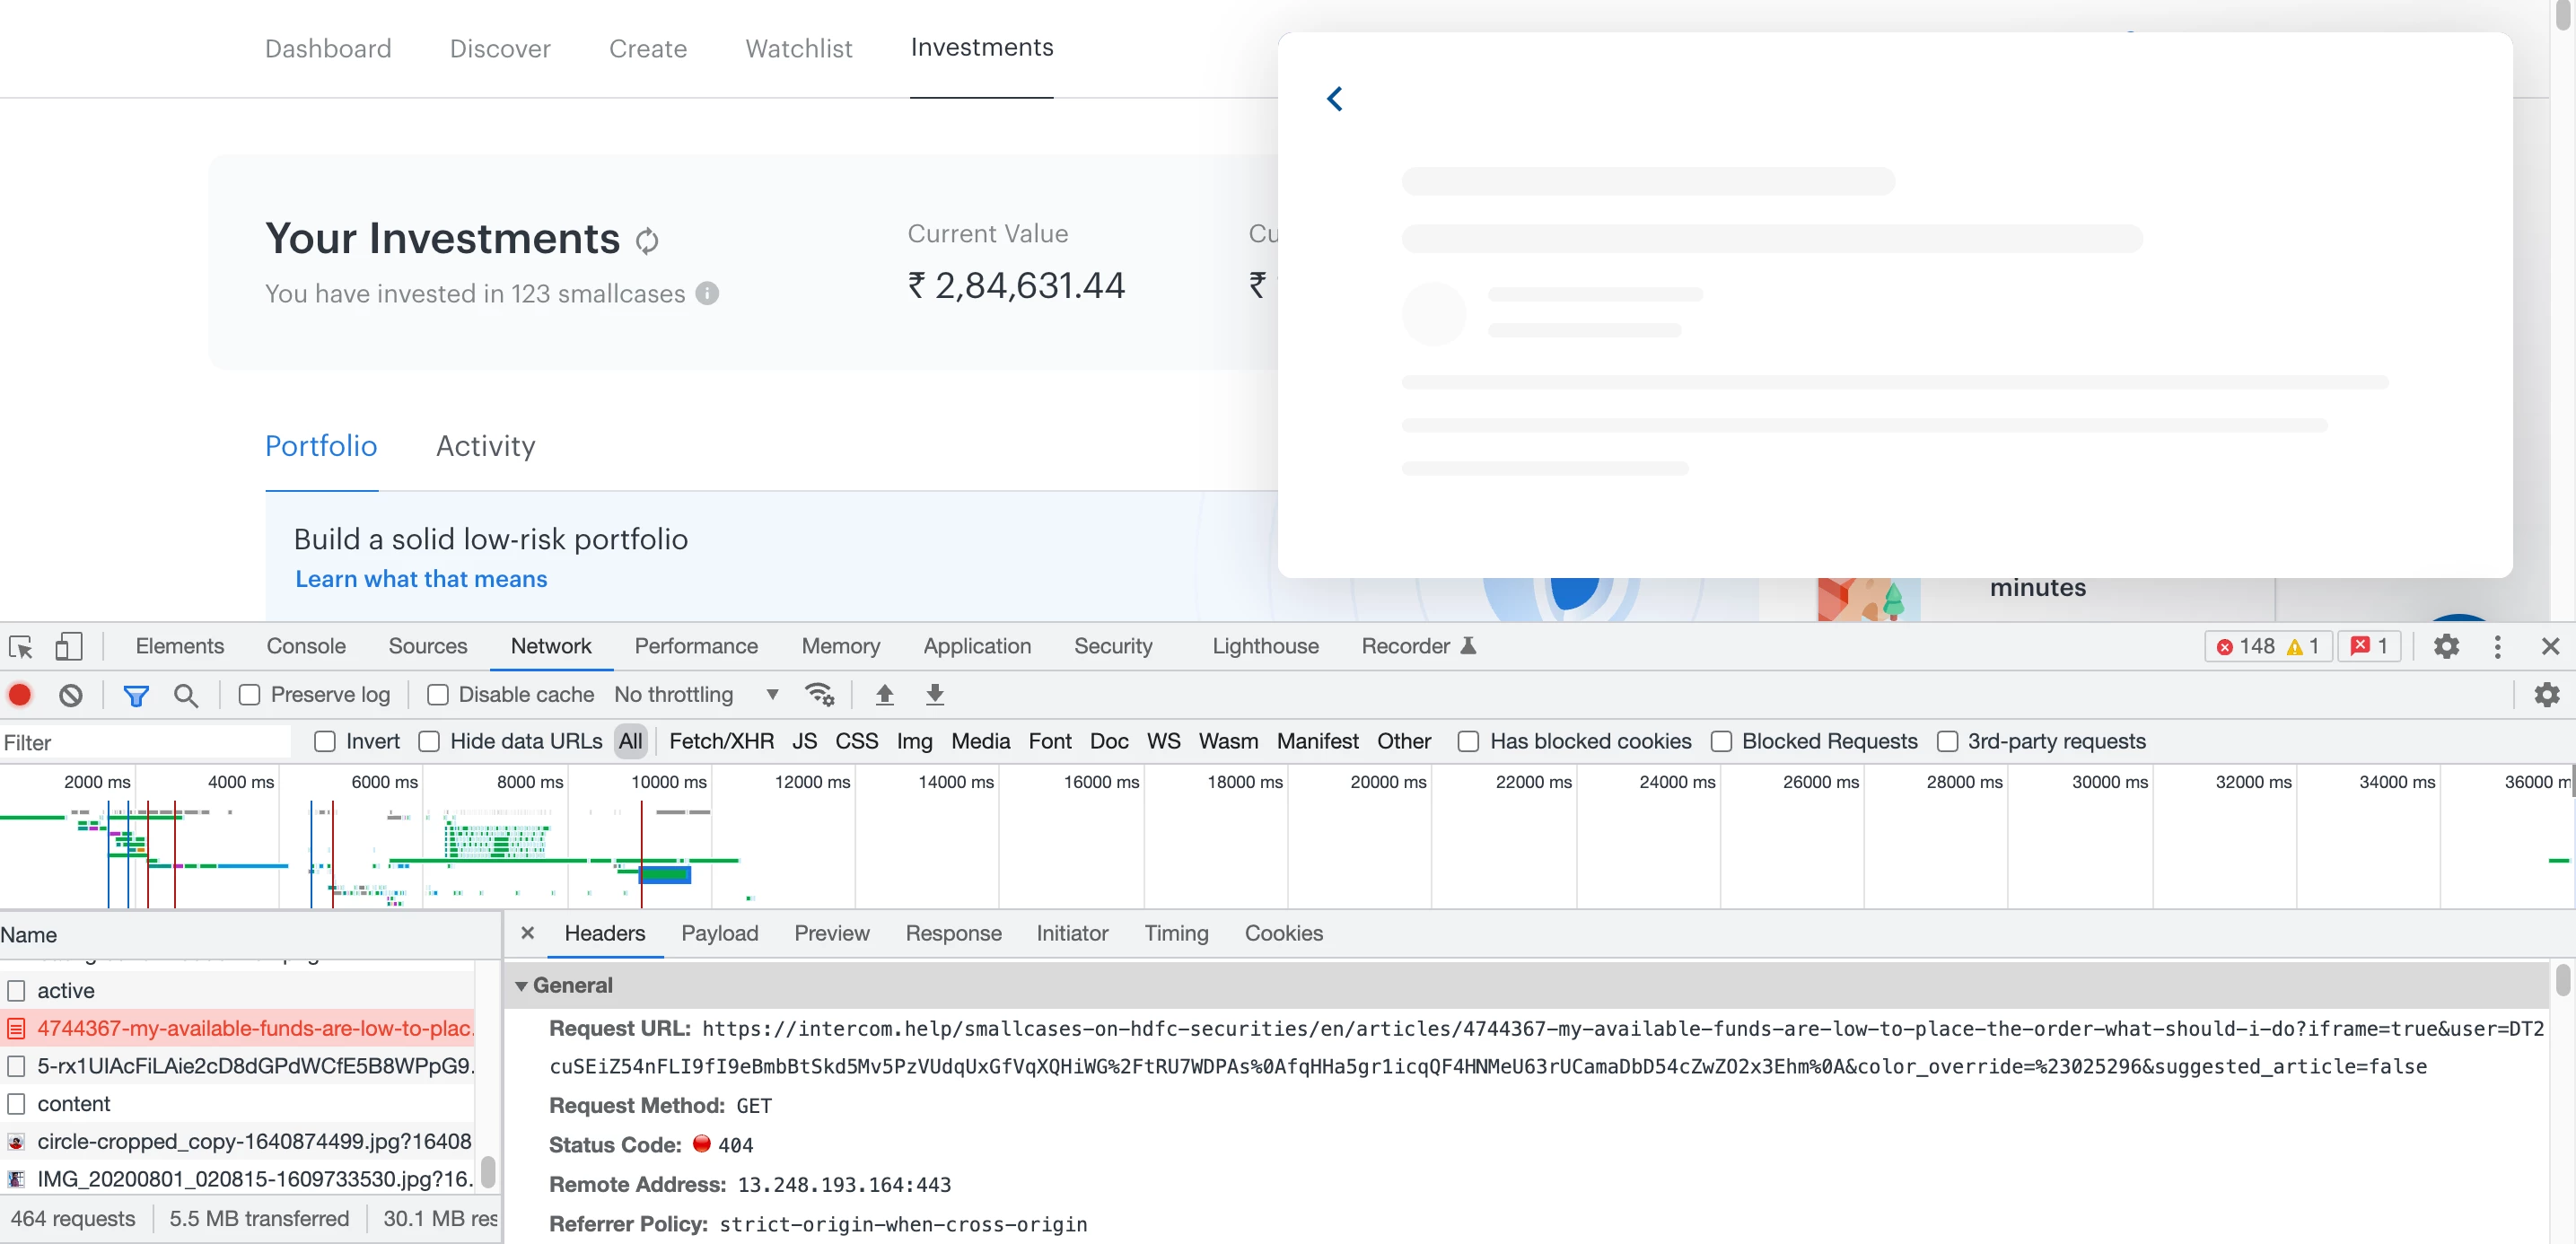
Task: Open DevTools more options menu
Action: pyautogui.click(x=2498, y=647)
